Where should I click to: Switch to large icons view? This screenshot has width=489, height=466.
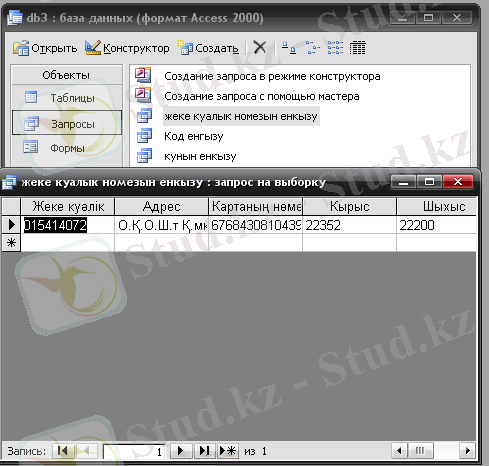[289, 48]
